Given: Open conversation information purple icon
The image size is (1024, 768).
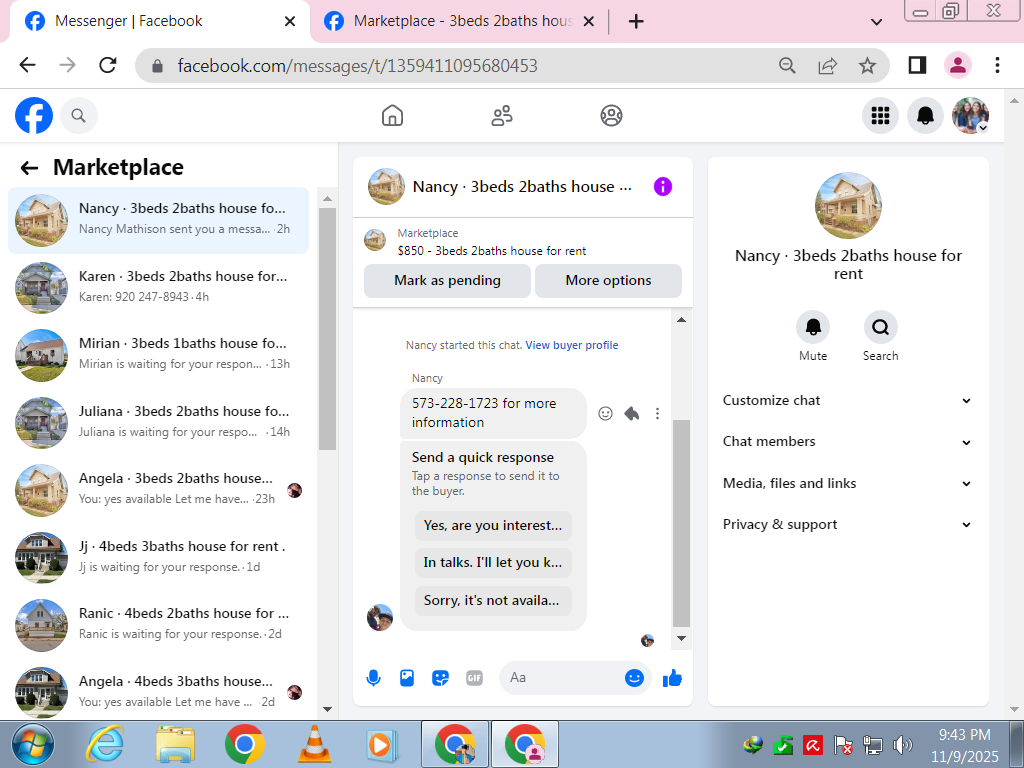Looking at the screenshot, I should [662, 187].
